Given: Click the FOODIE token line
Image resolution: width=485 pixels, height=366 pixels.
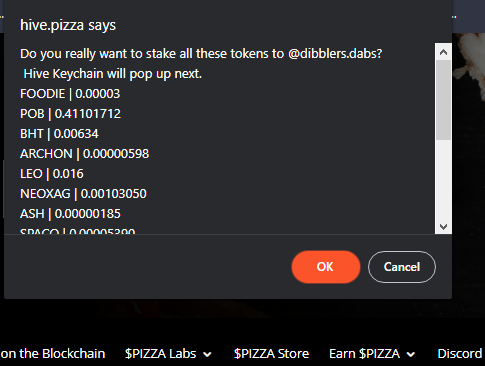Looking at the screenshot, I should [70, 94].
